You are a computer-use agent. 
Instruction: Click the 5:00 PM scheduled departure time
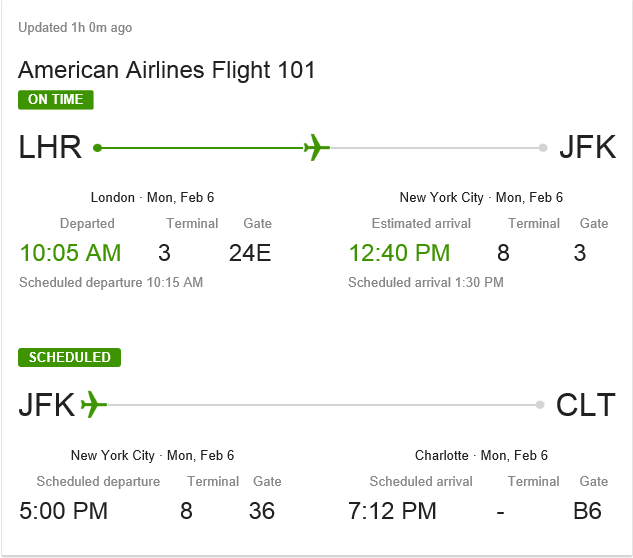click(63, 511)
